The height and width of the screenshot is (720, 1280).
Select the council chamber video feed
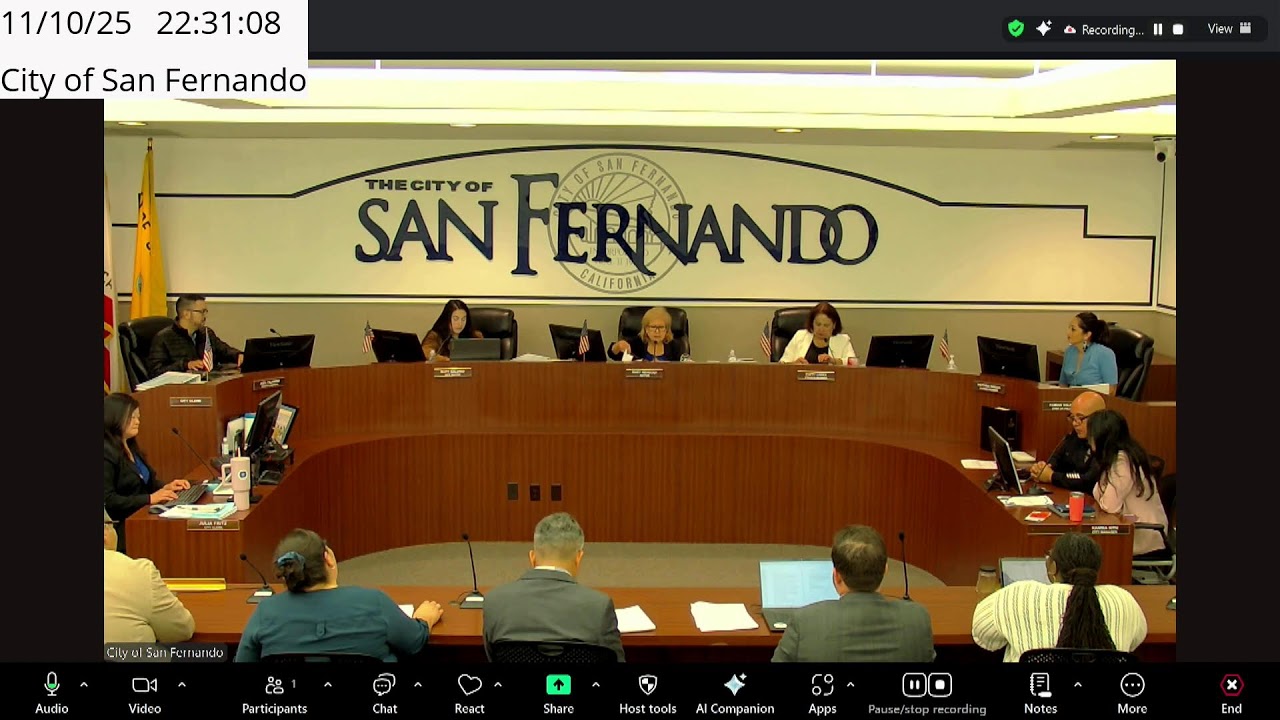640,360
